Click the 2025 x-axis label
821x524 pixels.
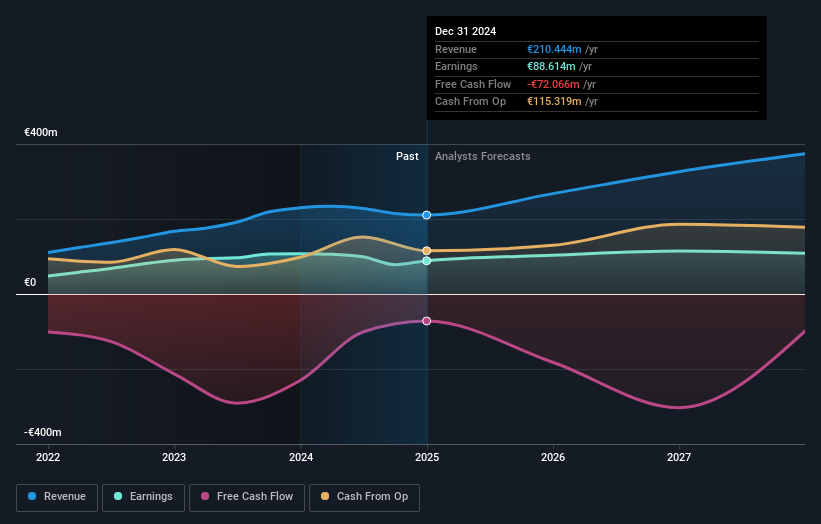tap(427, 458)
